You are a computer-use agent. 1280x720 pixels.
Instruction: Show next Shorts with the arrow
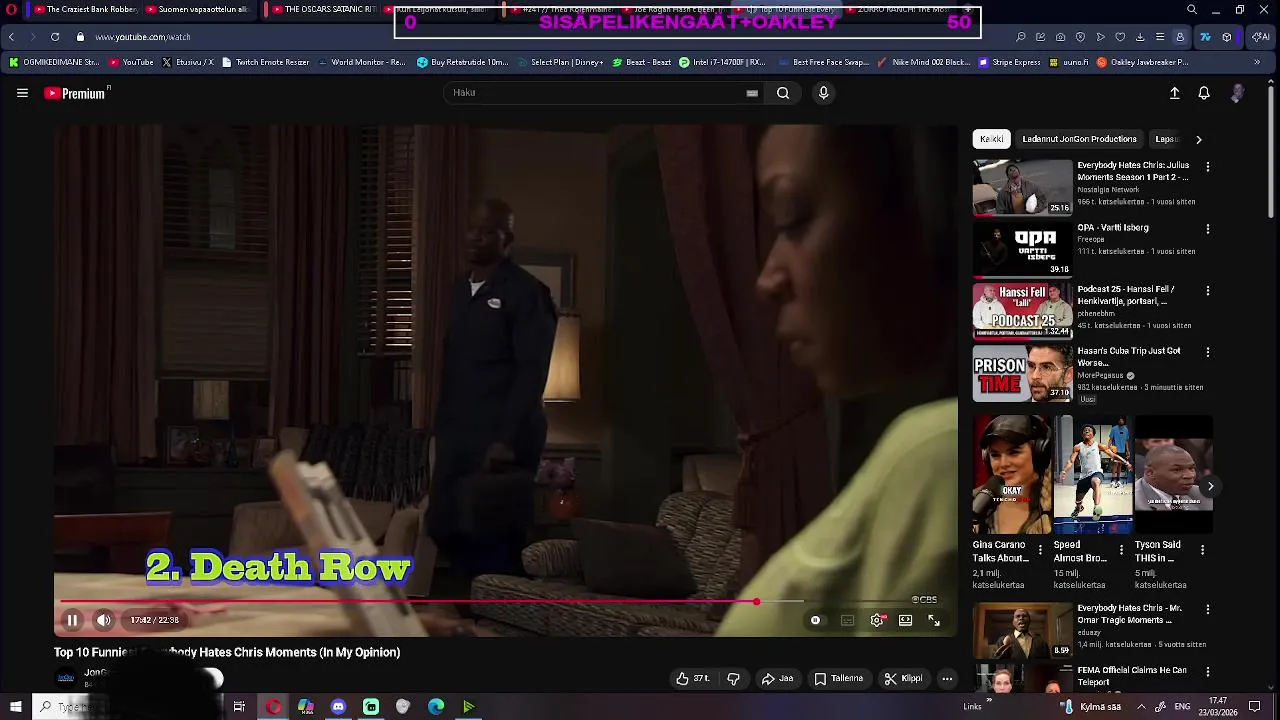tap(1210, 487)
